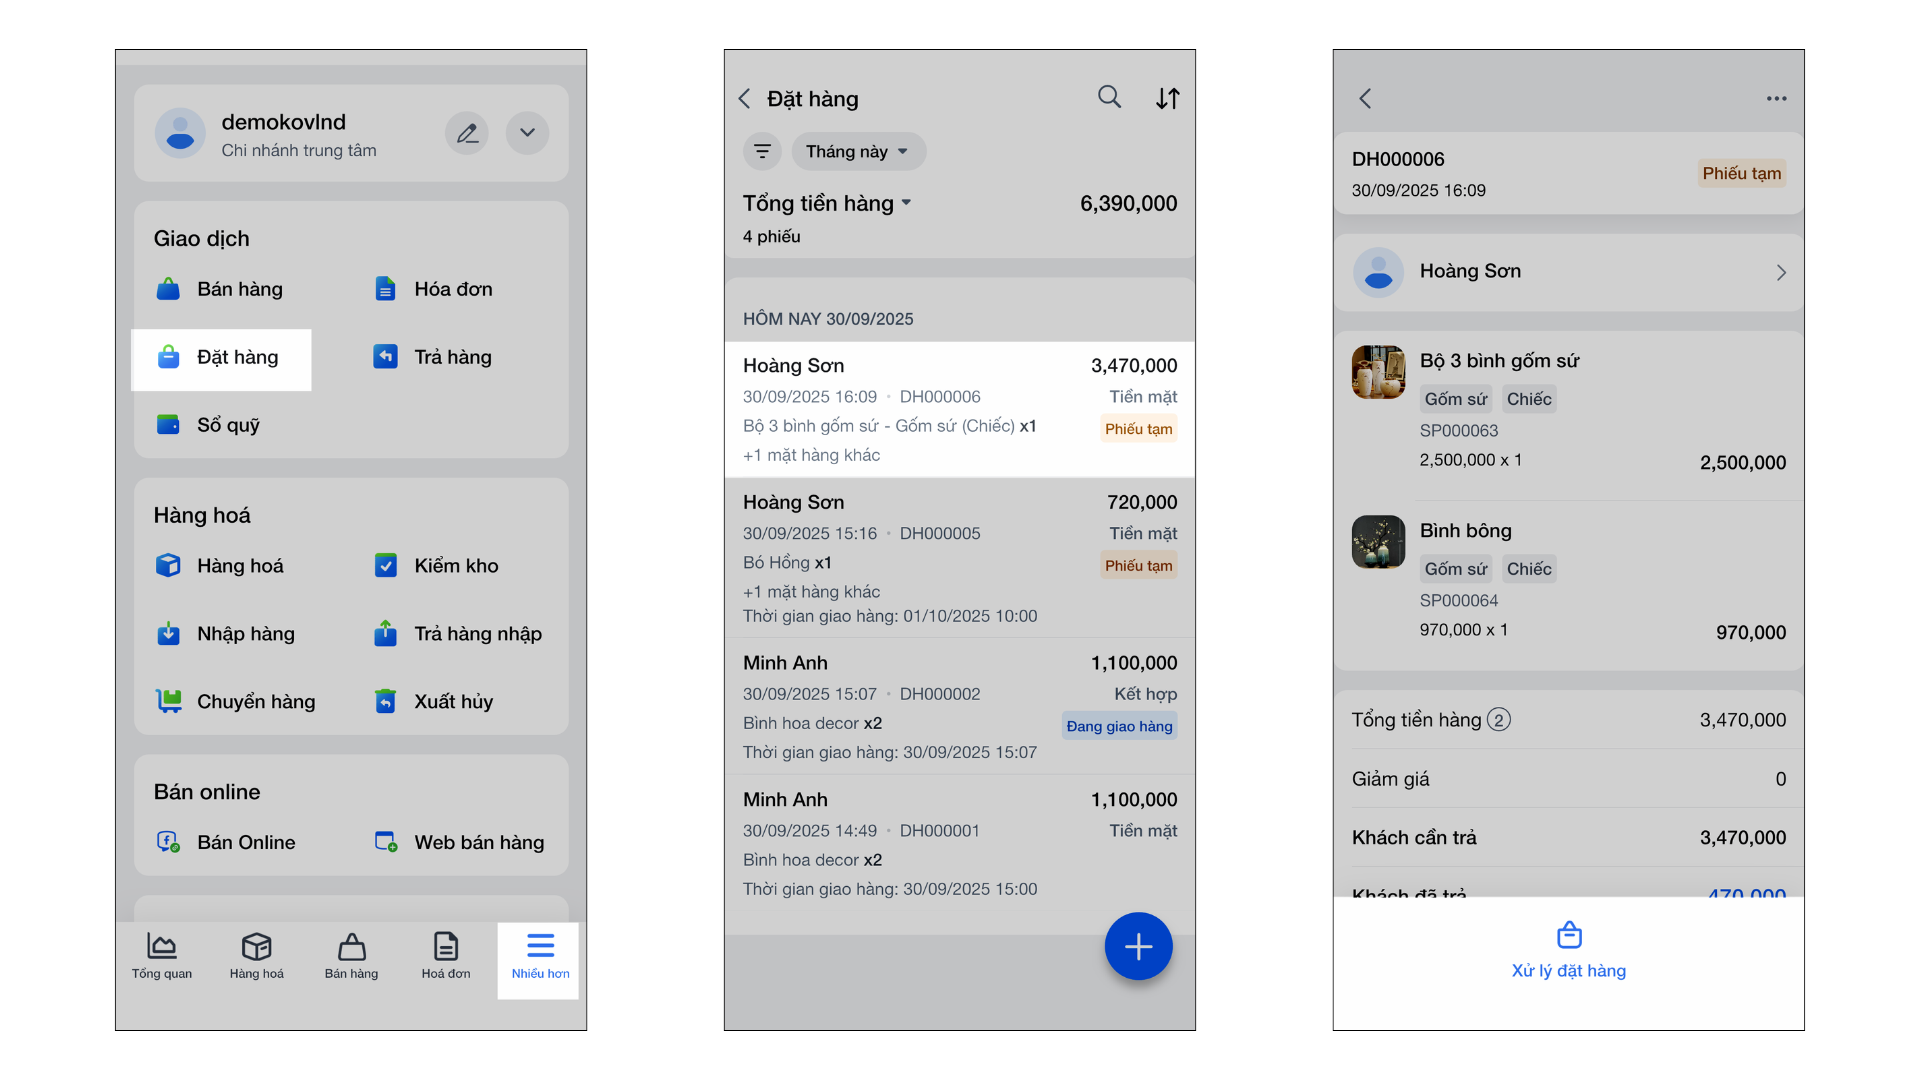1920x1080 pixels.
Task: Open the Sổ quỹ menu entry
Action: pyautogui.click(x=210, y=425)
